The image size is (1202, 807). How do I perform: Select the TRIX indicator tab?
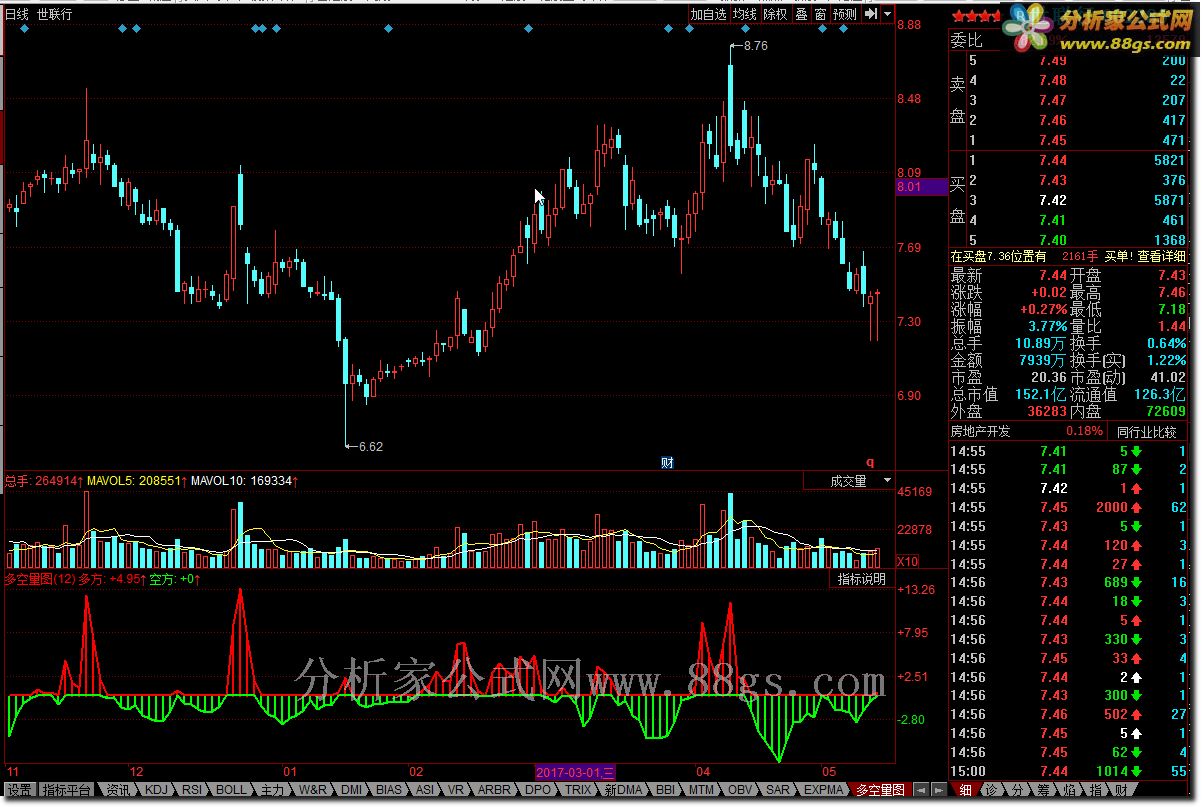coord(578,790)
